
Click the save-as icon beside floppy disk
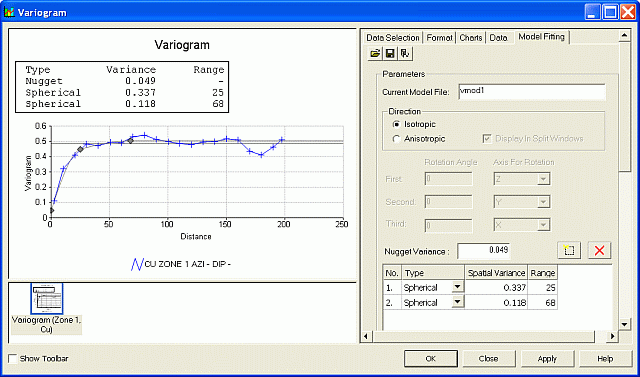click(x=405, y=53)
